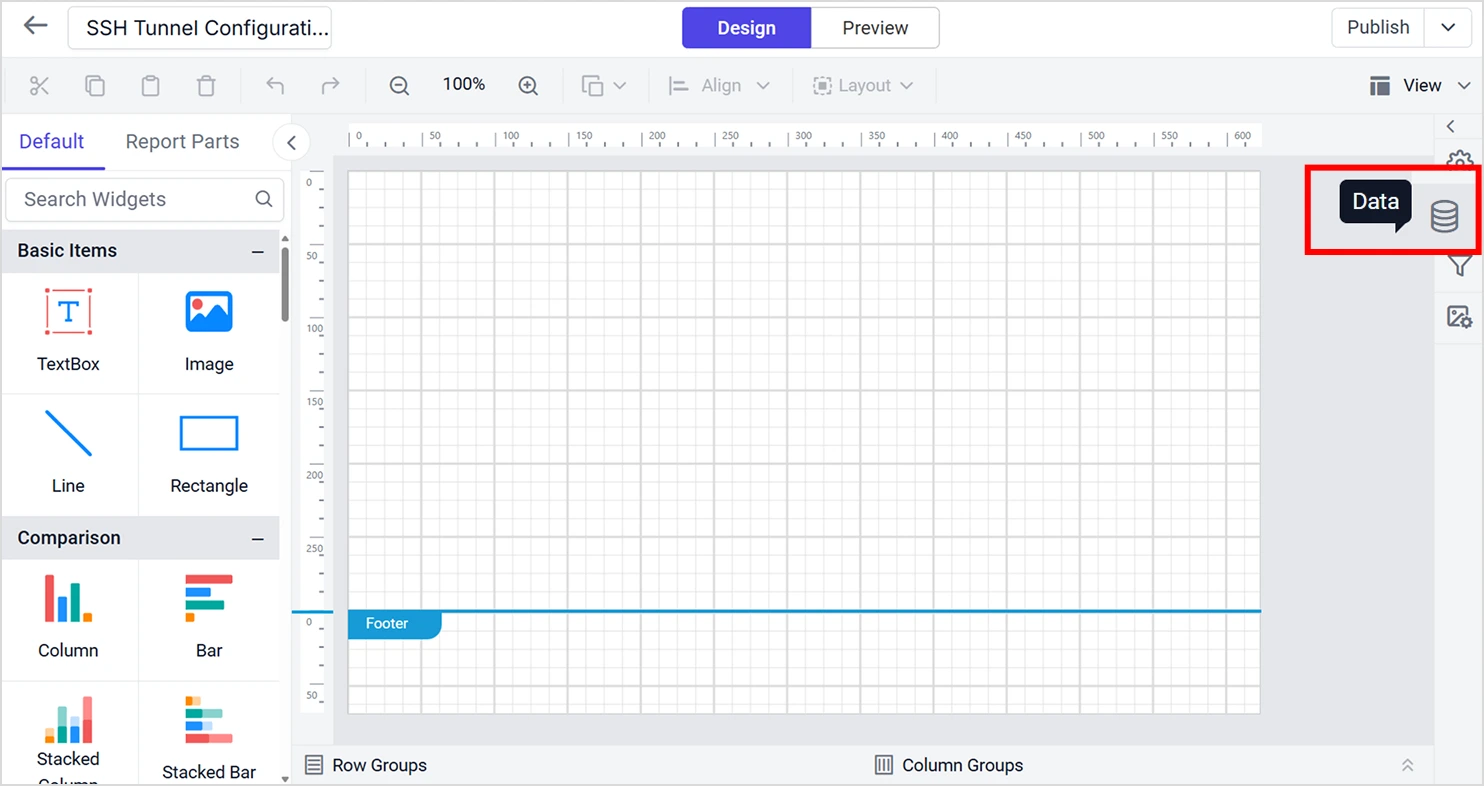Expand the Layout dropdown

coord(864,85)
